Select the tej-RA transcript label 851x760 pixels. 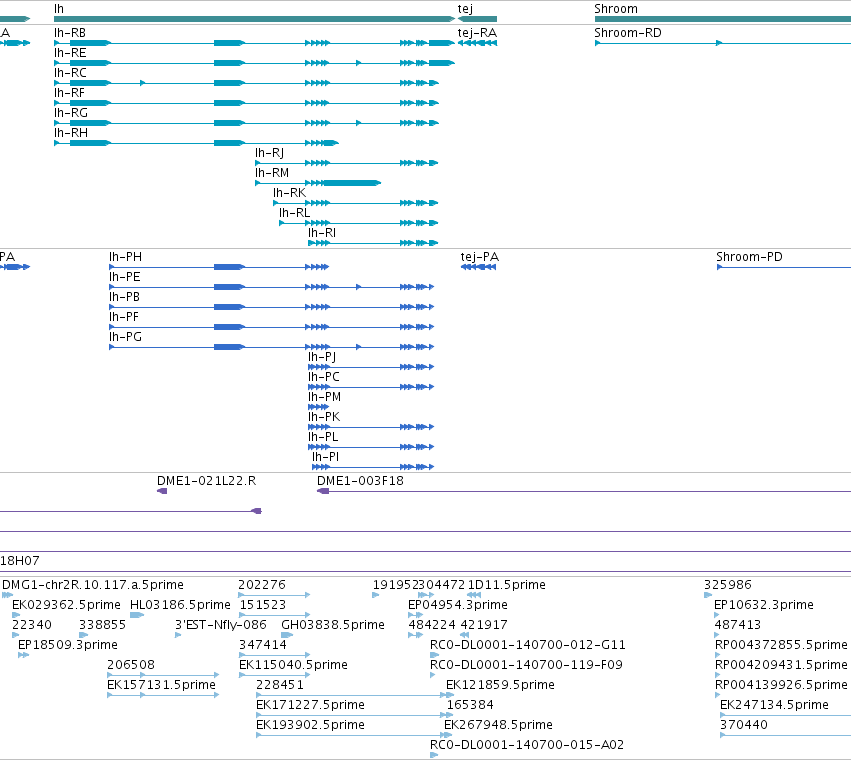pos(477,33)
